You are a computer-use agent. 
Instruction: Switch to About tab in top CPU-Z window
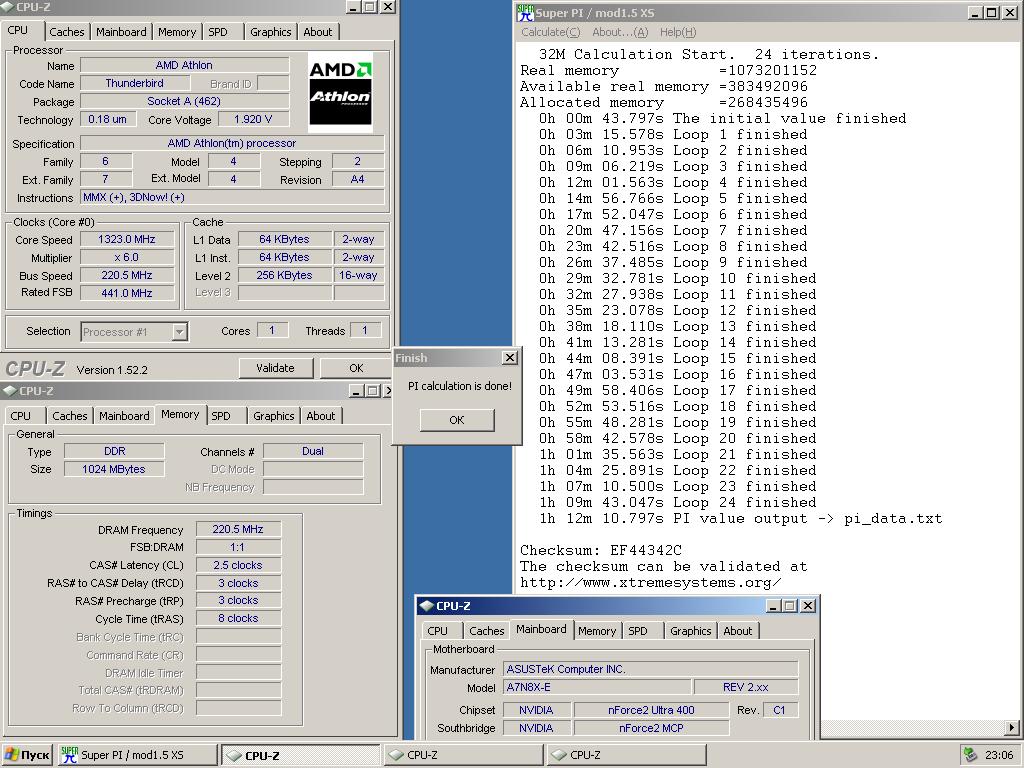click(318, 32)
